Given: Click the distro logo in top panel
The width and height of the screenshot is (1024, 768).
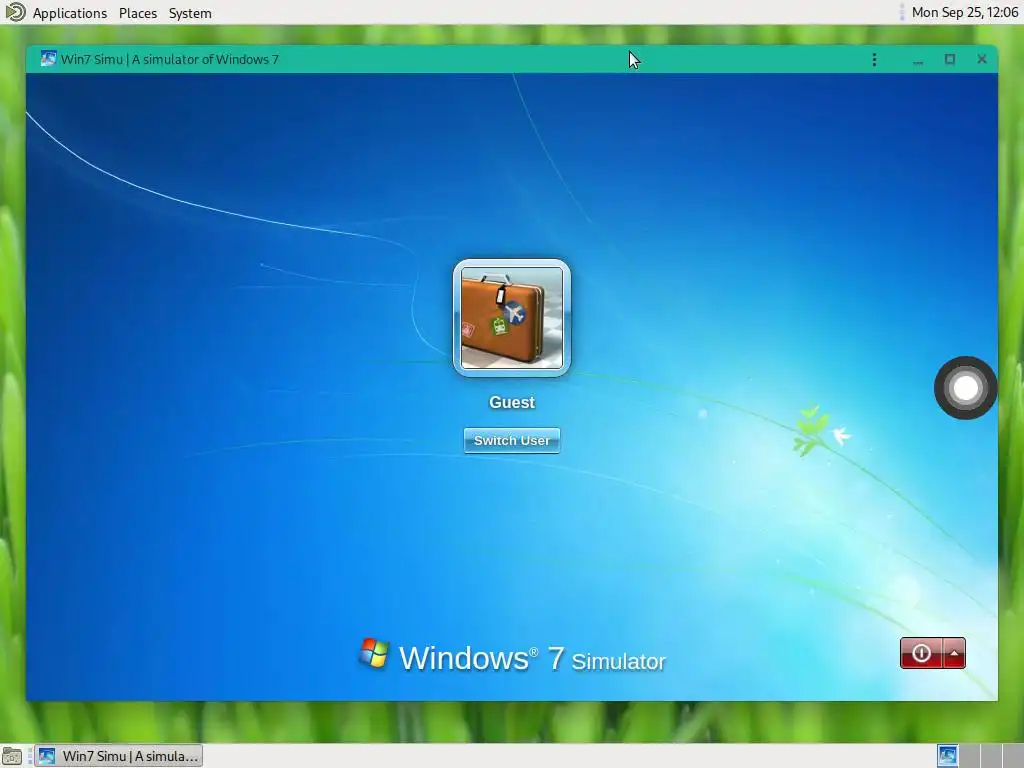Looking at the screenshot, I should 14,12.
